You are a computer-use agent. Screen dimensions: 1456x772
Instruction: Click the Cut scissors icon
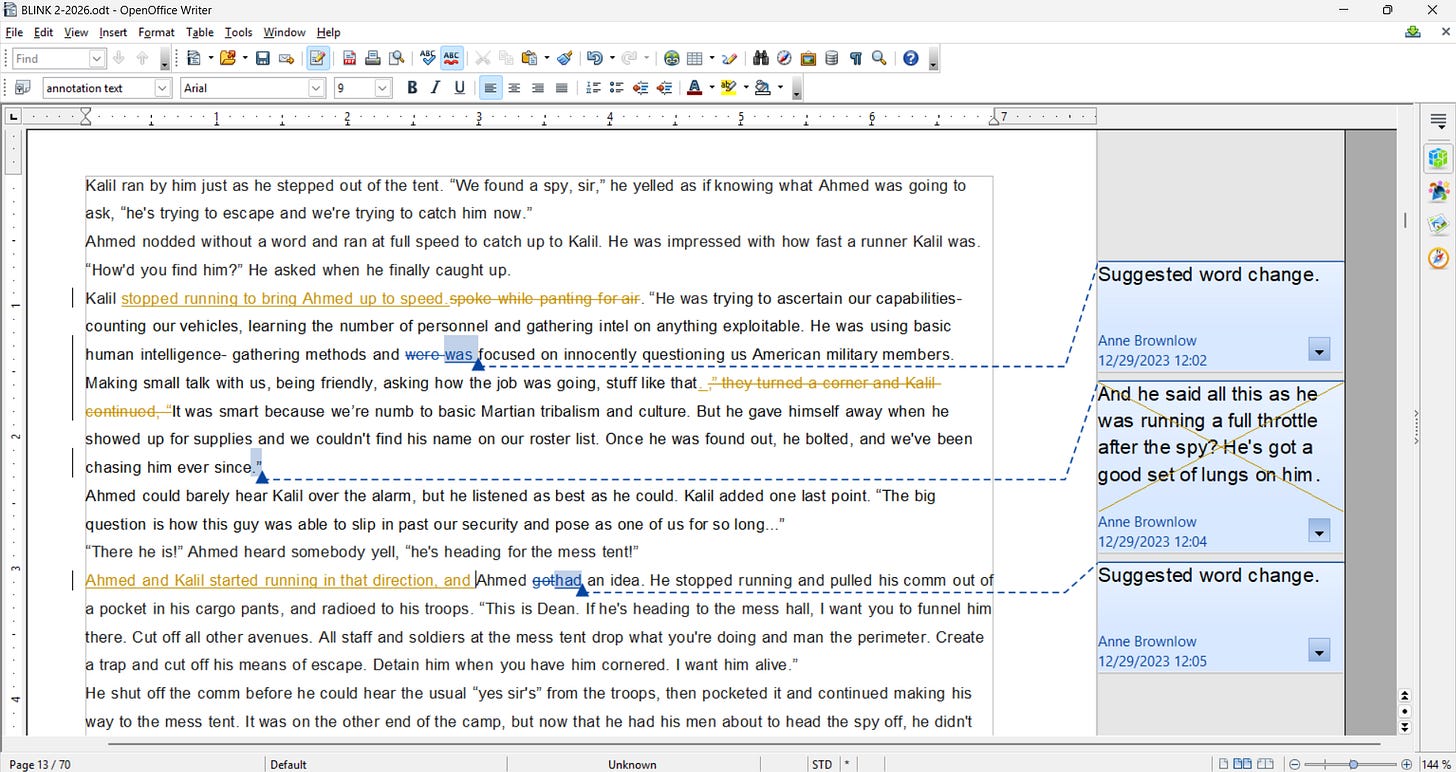pos(482,59)
